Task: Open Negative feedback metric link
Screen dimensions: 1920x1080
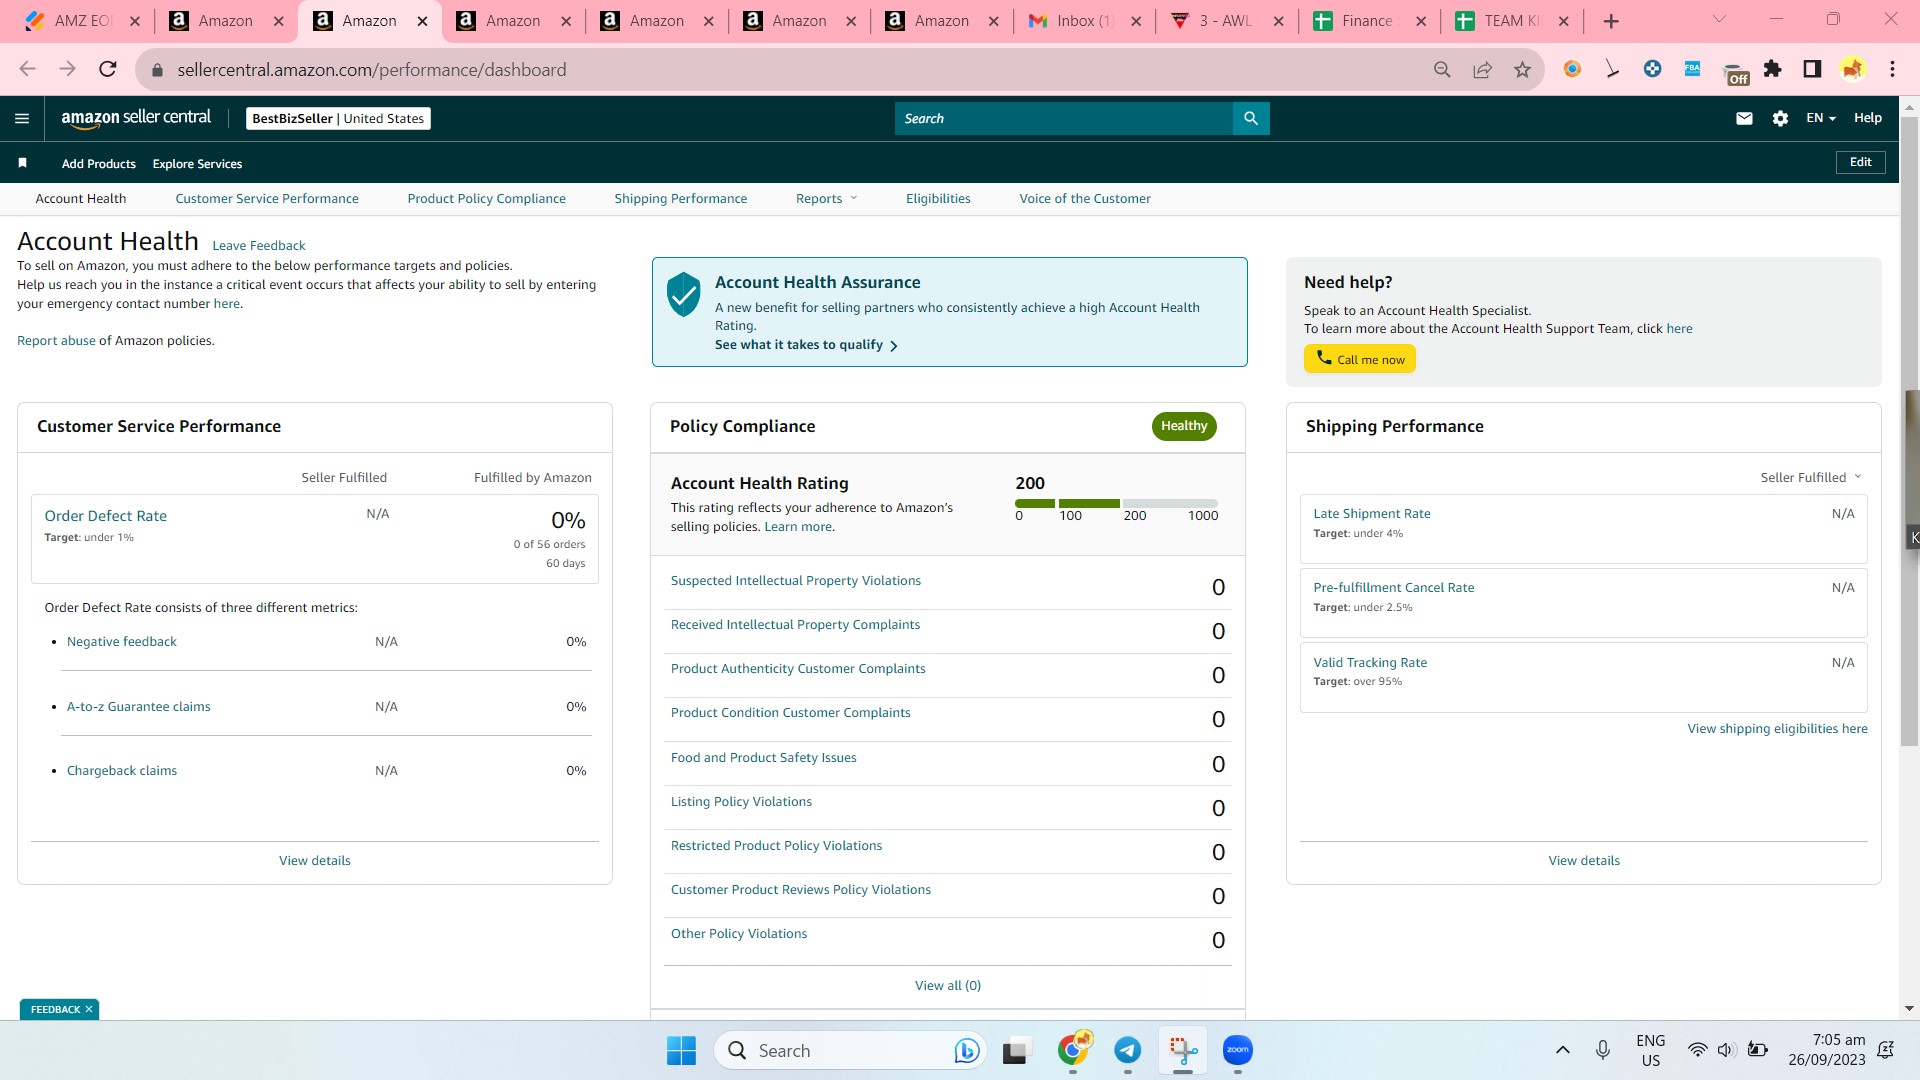Action: click(x=122, y=642)
